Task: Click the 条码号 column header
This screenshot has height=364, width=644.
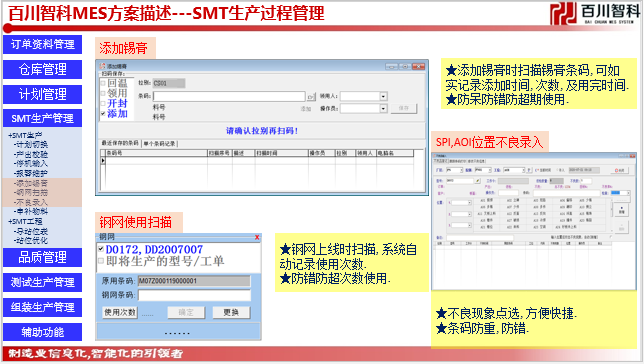Action: tap(156, 153)
